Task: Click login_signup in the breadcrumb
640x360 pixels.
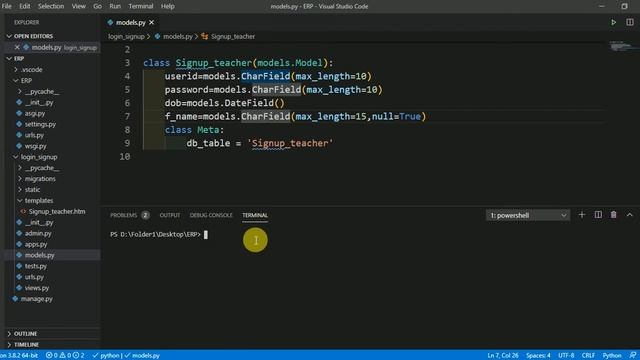Action: [x=126, y=36]
